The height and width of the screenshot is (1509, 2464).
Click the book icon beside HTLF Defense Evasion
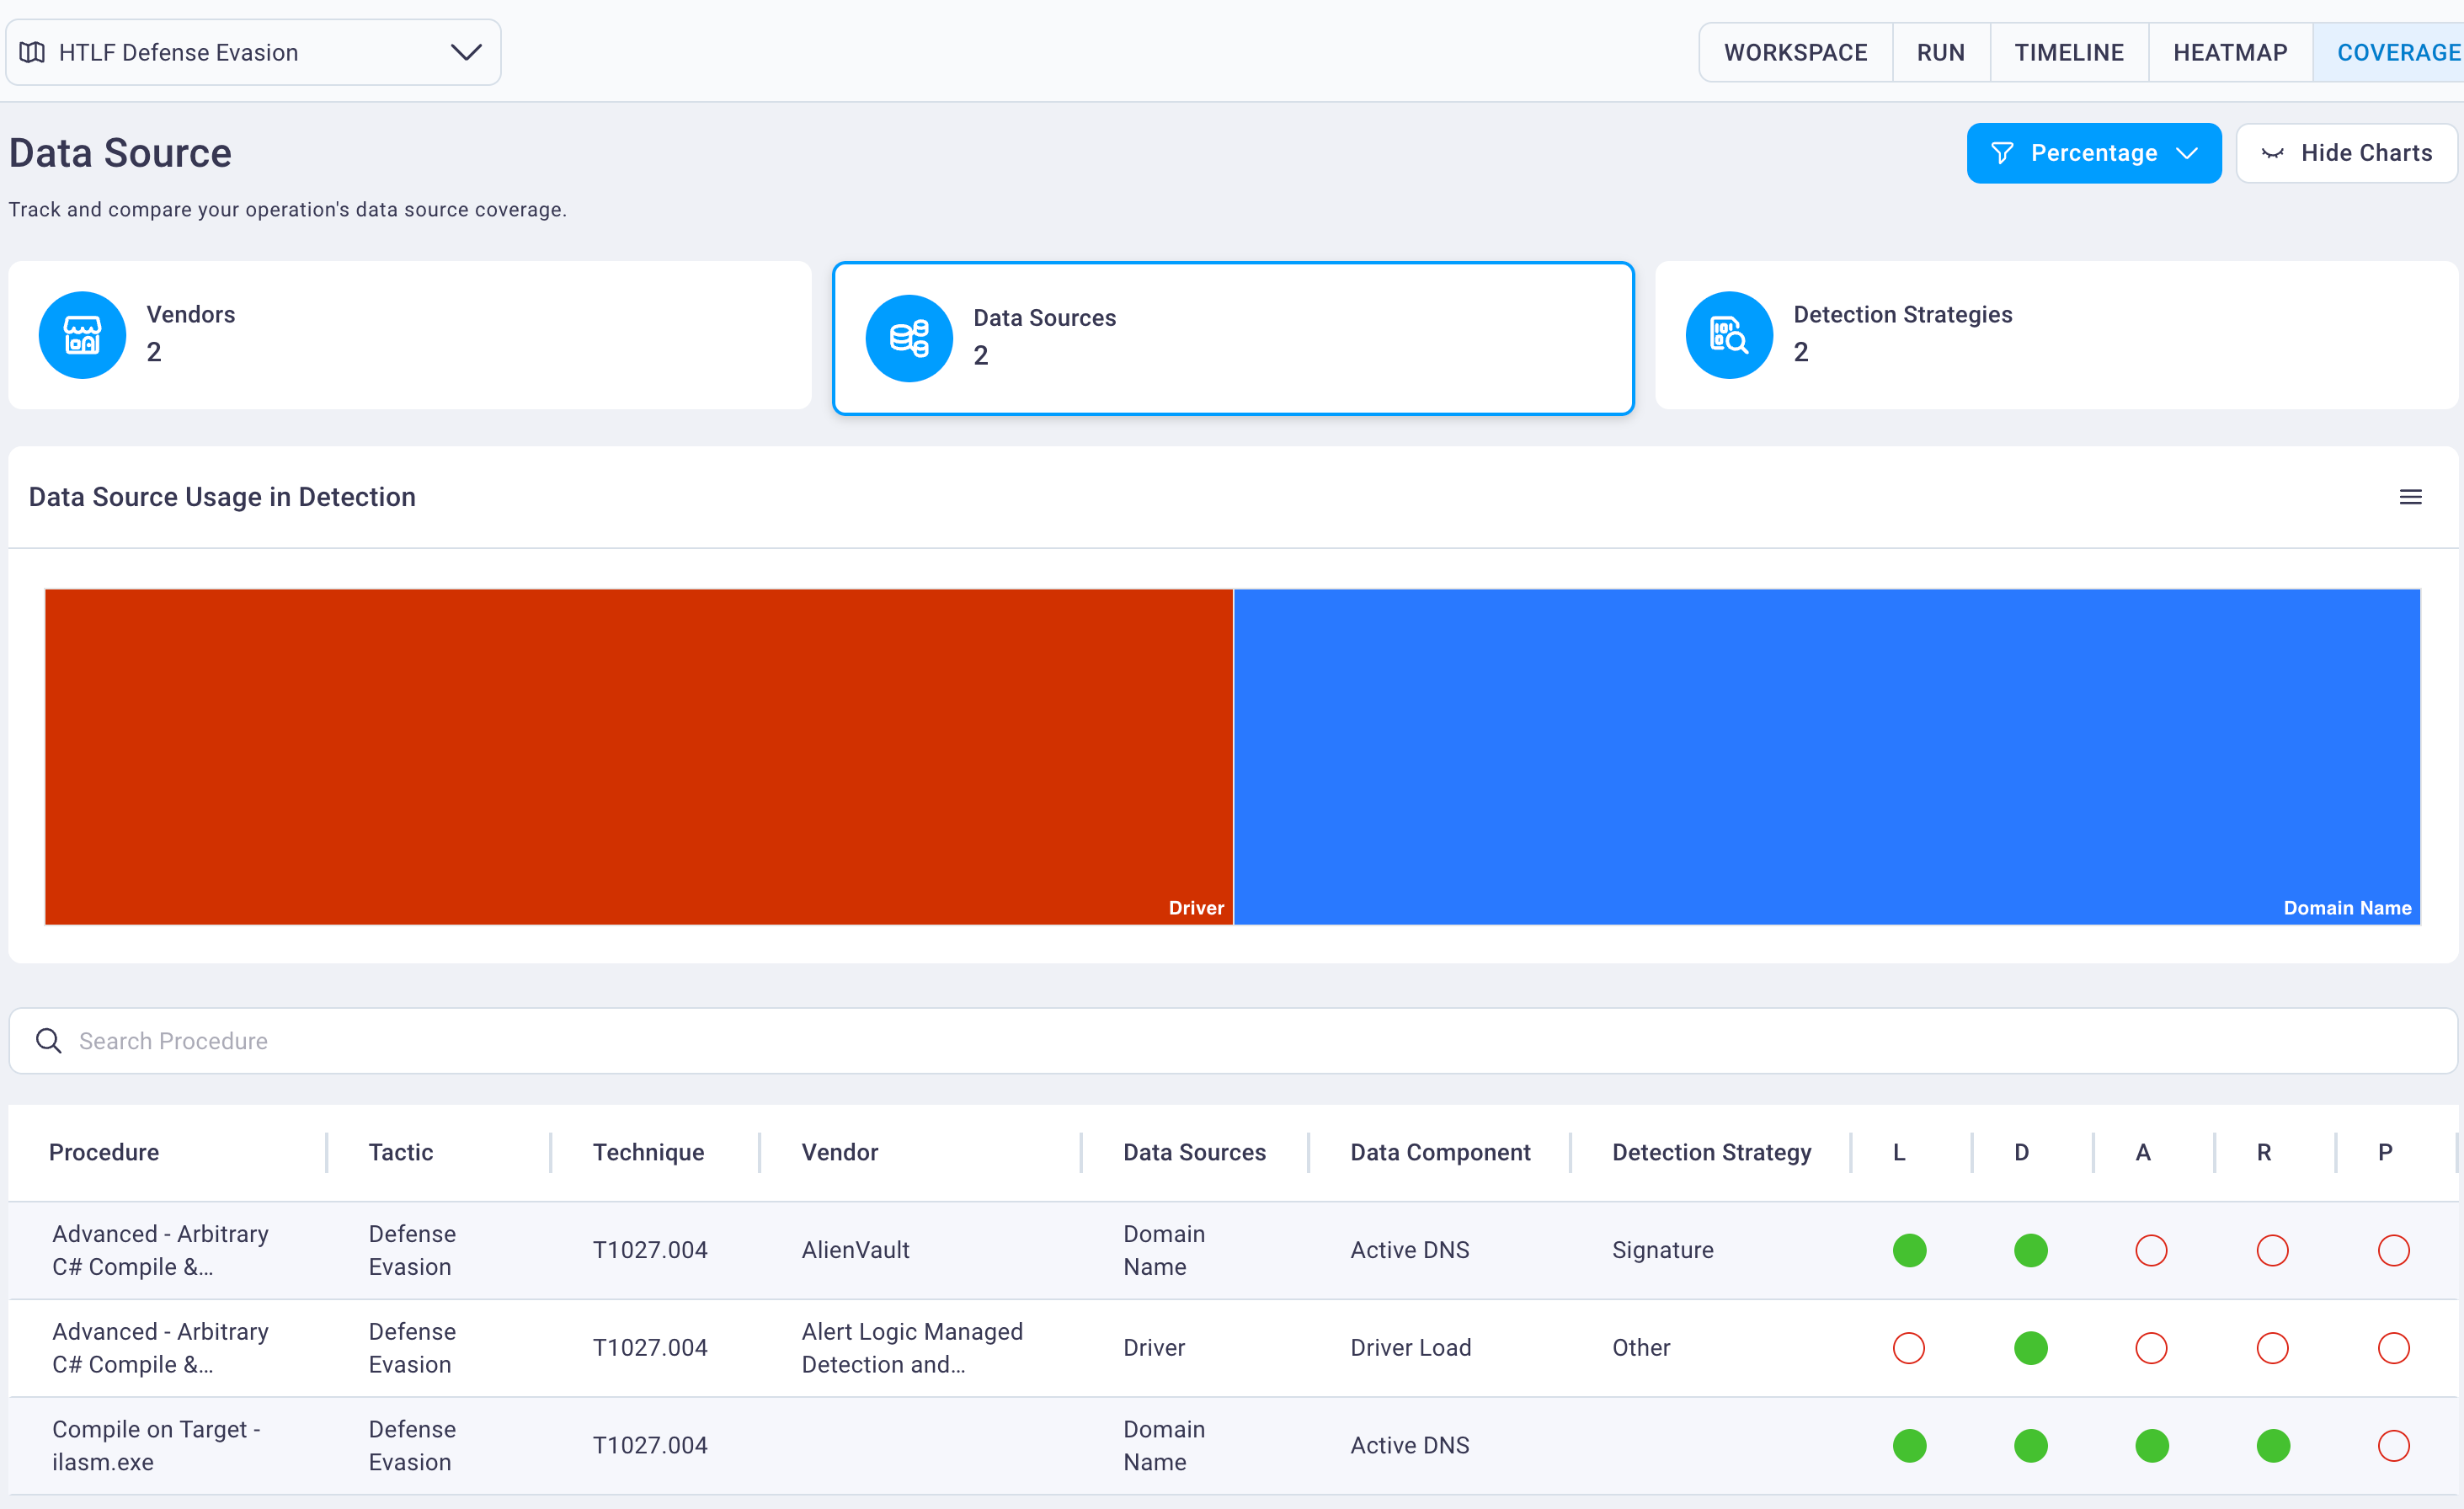tap(32, 52)
